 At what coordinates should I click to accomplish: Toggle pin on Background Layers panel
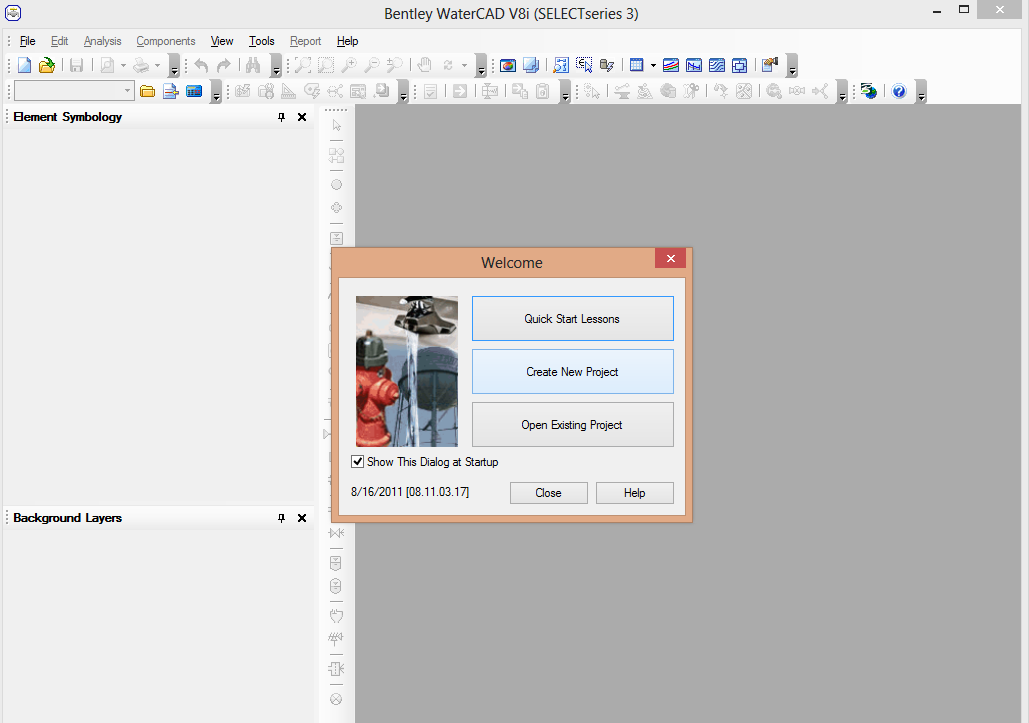coord(281,518)
